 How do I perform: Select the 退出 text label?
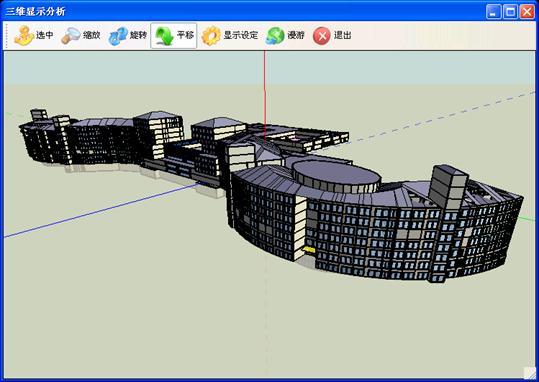pyautogui.click(x=343, y=35)
